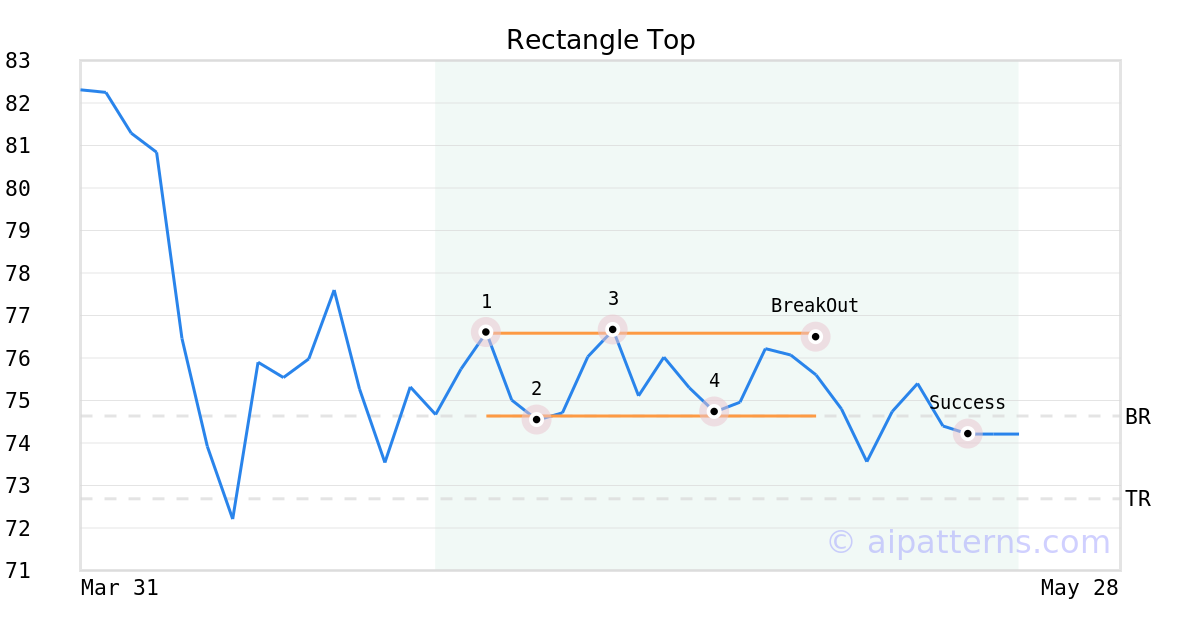Image resolution: width=1200 pixels, height=630 pixels.
Task: Click the point 1 marker on the chart
Action: (485, 331)
